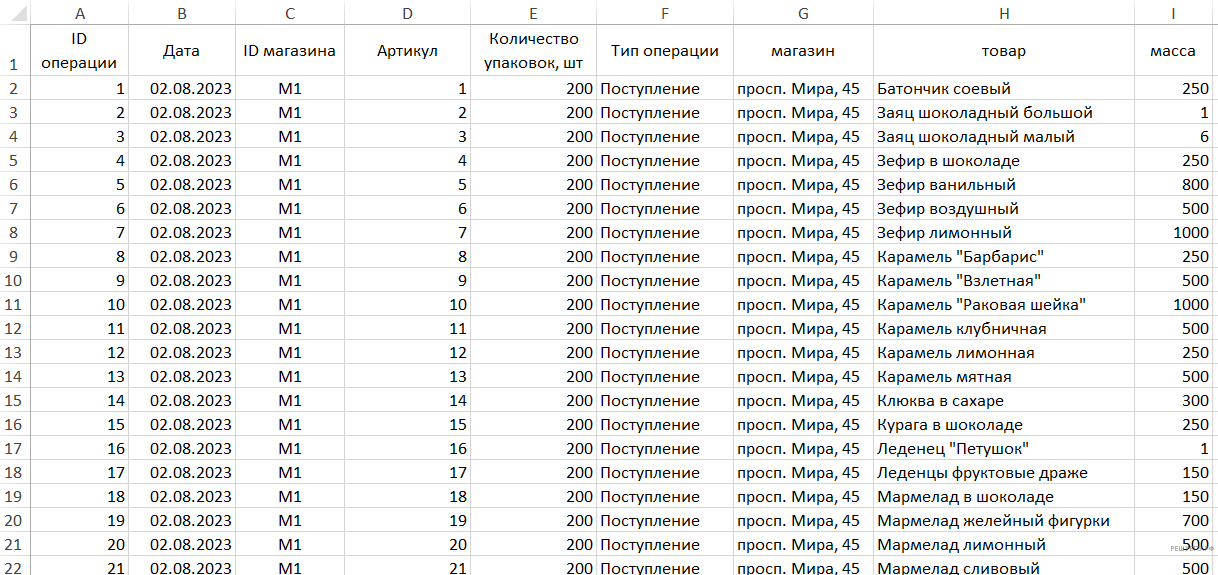The image size is (1218, 575).
Task: Select column A header
Action: 79,12
